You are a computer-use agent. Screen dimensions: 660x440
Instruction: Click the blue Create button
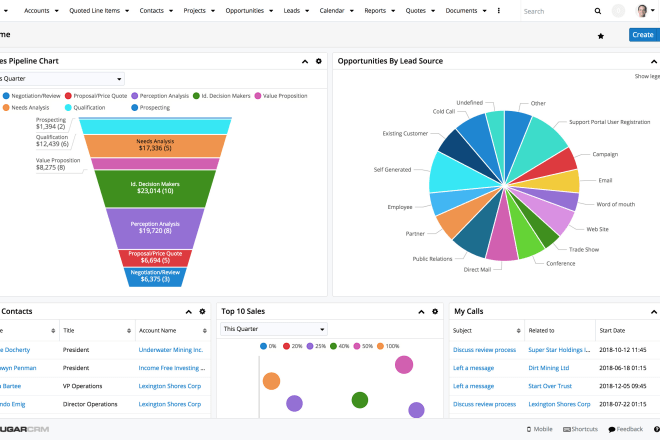[644, 35]
